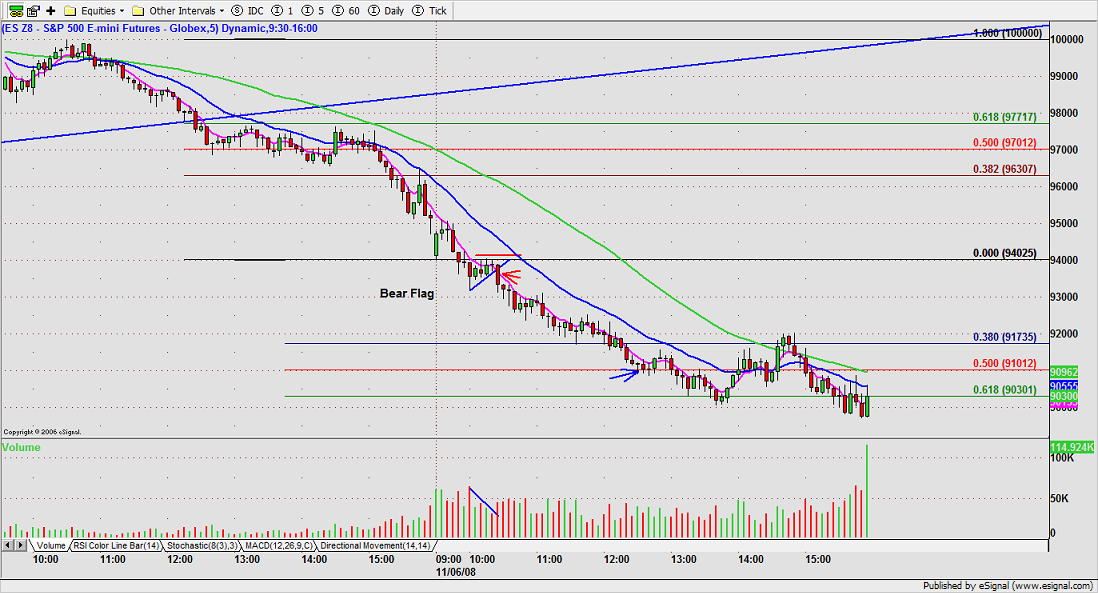The height and width of the screenshot is (593, 1098).
Task: Click the red arrow marker near Bear Flag
Action: pyautogui.click(x=511, y=277)
